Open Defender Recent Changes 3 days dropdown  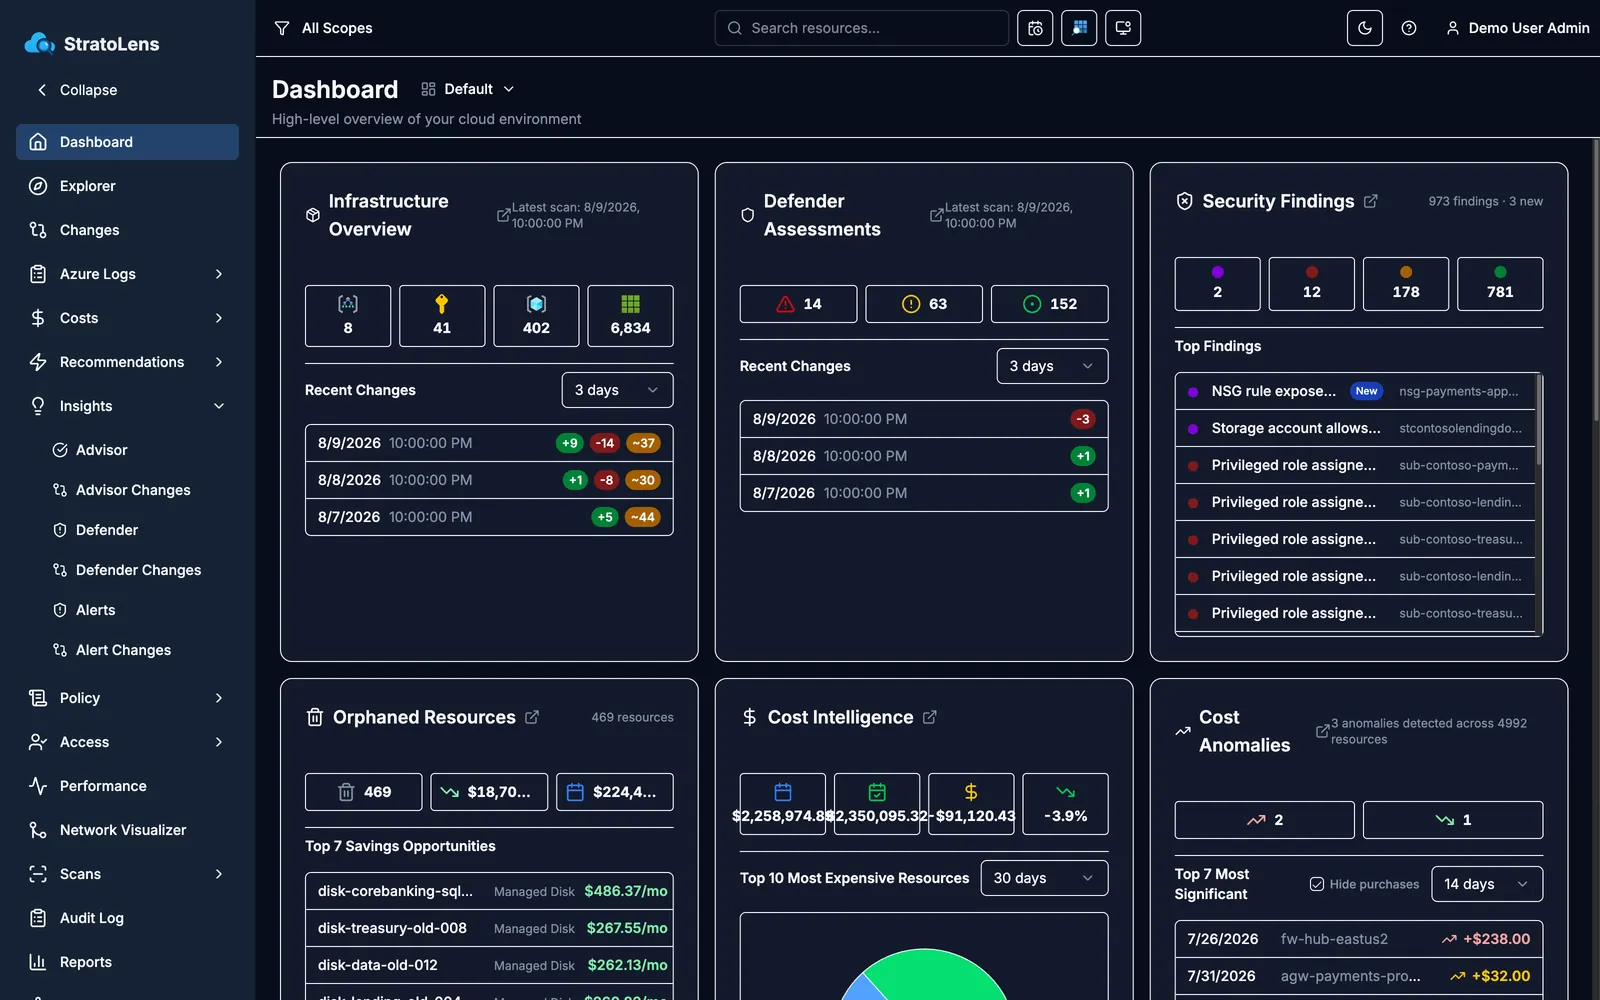tap(1052, 366)
